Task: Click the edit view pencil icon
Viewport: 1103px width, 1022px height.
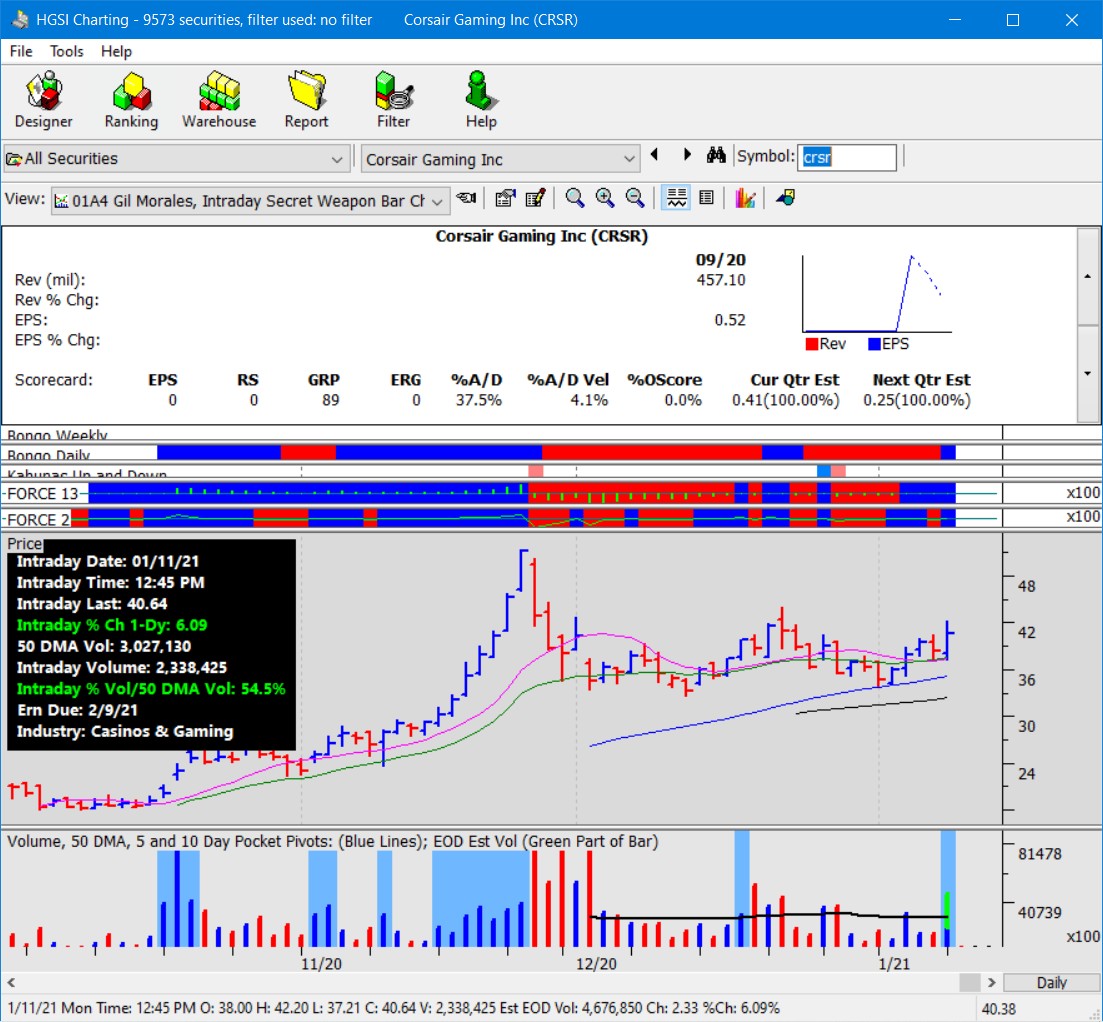Action: (535, 199)
